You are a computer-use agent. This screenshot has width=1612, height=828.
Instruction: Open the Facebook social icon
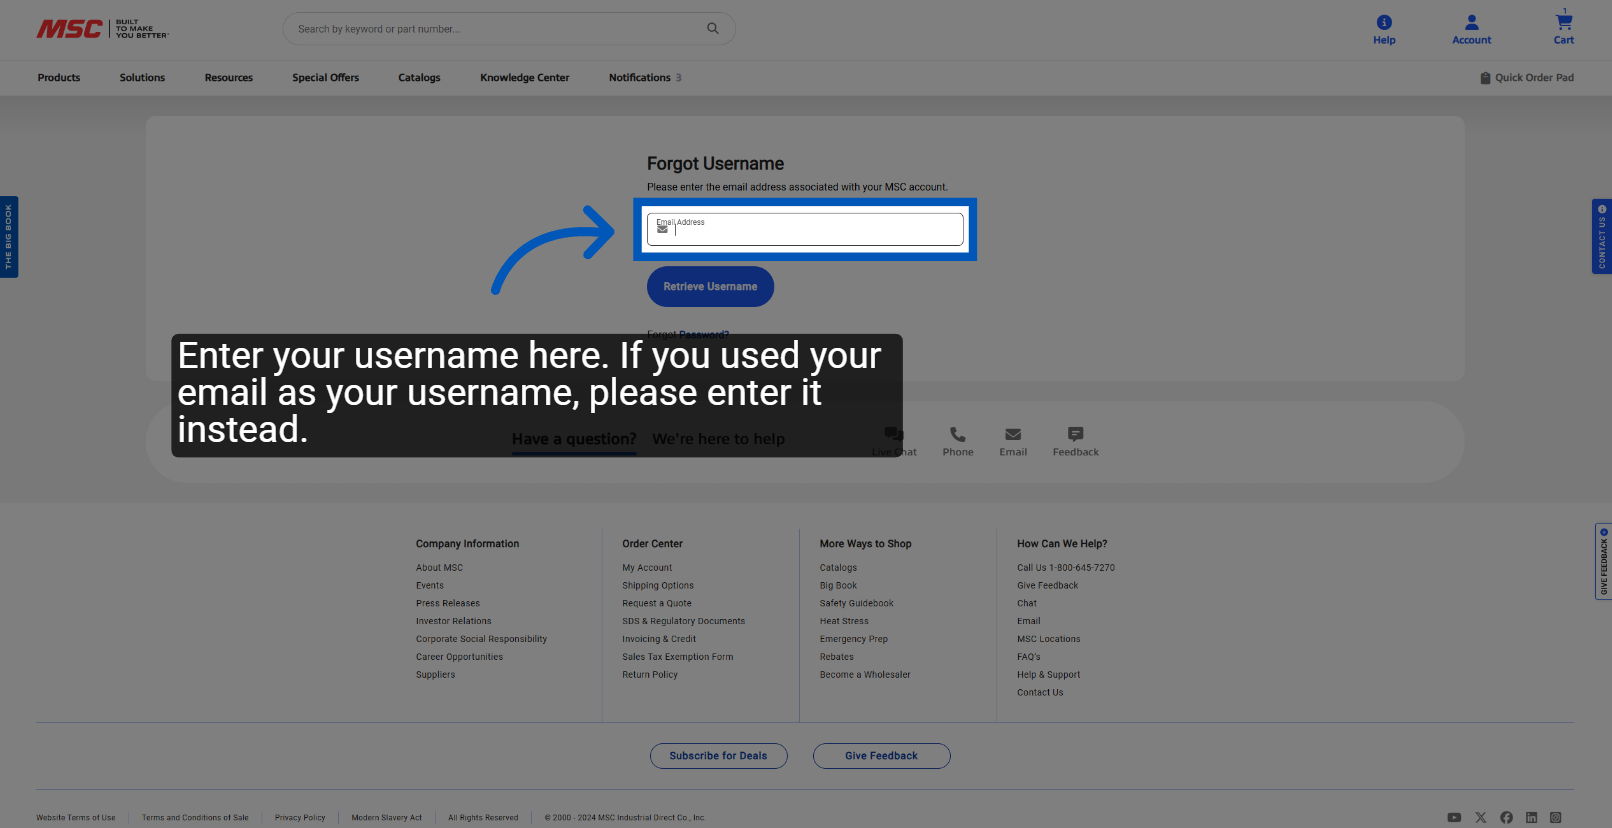click(x=1506, y=818)
